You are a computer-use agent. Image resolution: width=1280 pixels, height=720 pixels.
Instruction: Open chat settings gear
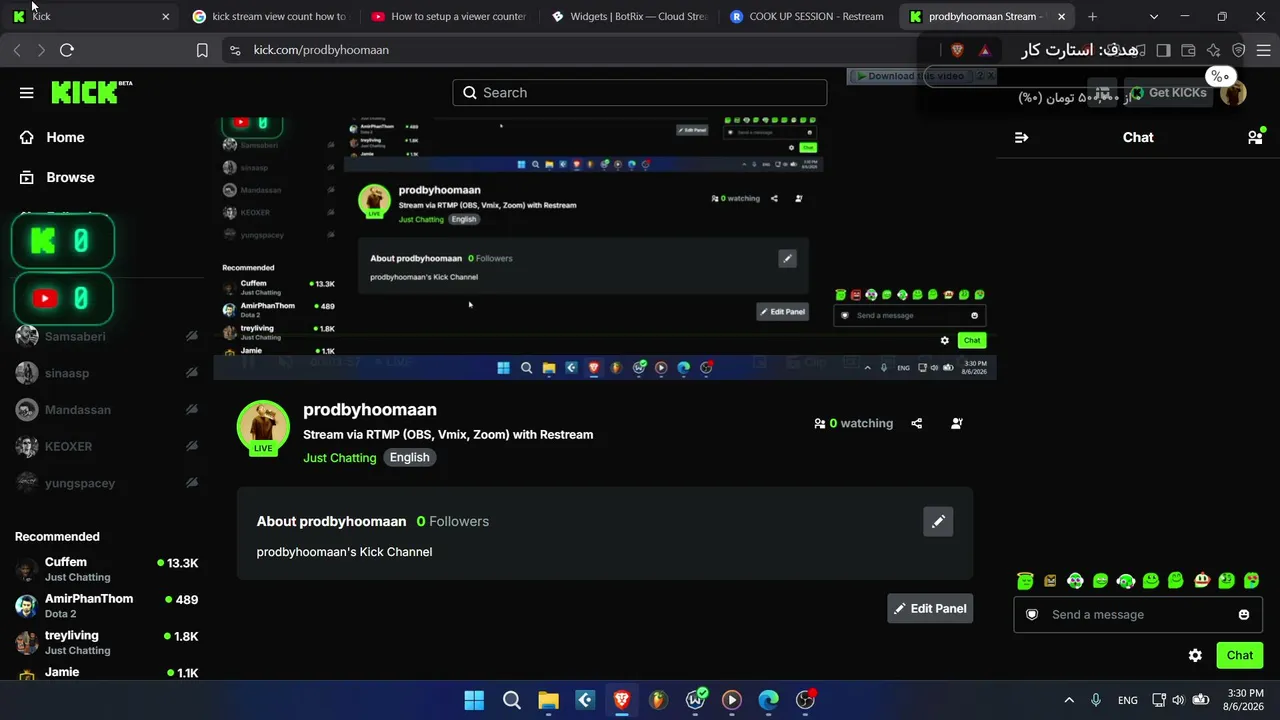click(1195, 656)
